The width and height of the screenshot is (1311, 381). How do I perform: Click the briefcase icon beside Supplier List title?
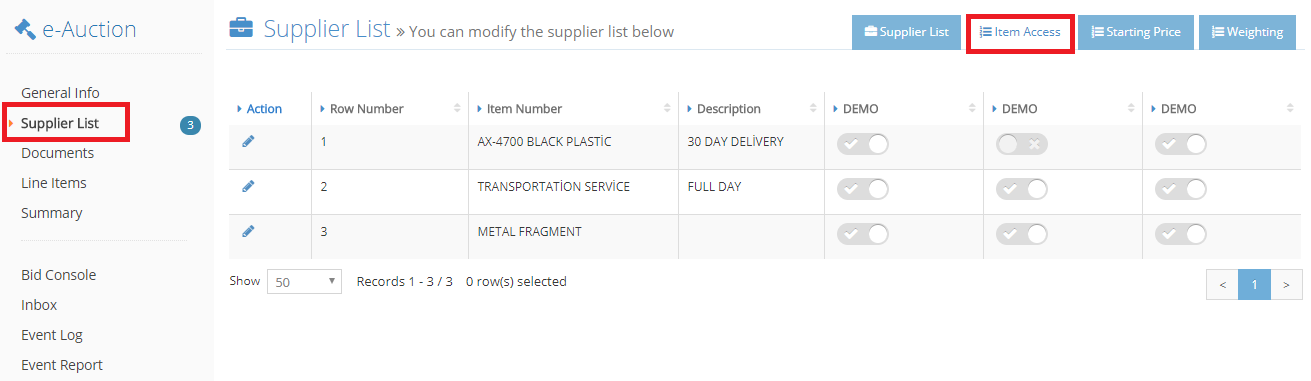pyautogui.click(x=241, y=28)
